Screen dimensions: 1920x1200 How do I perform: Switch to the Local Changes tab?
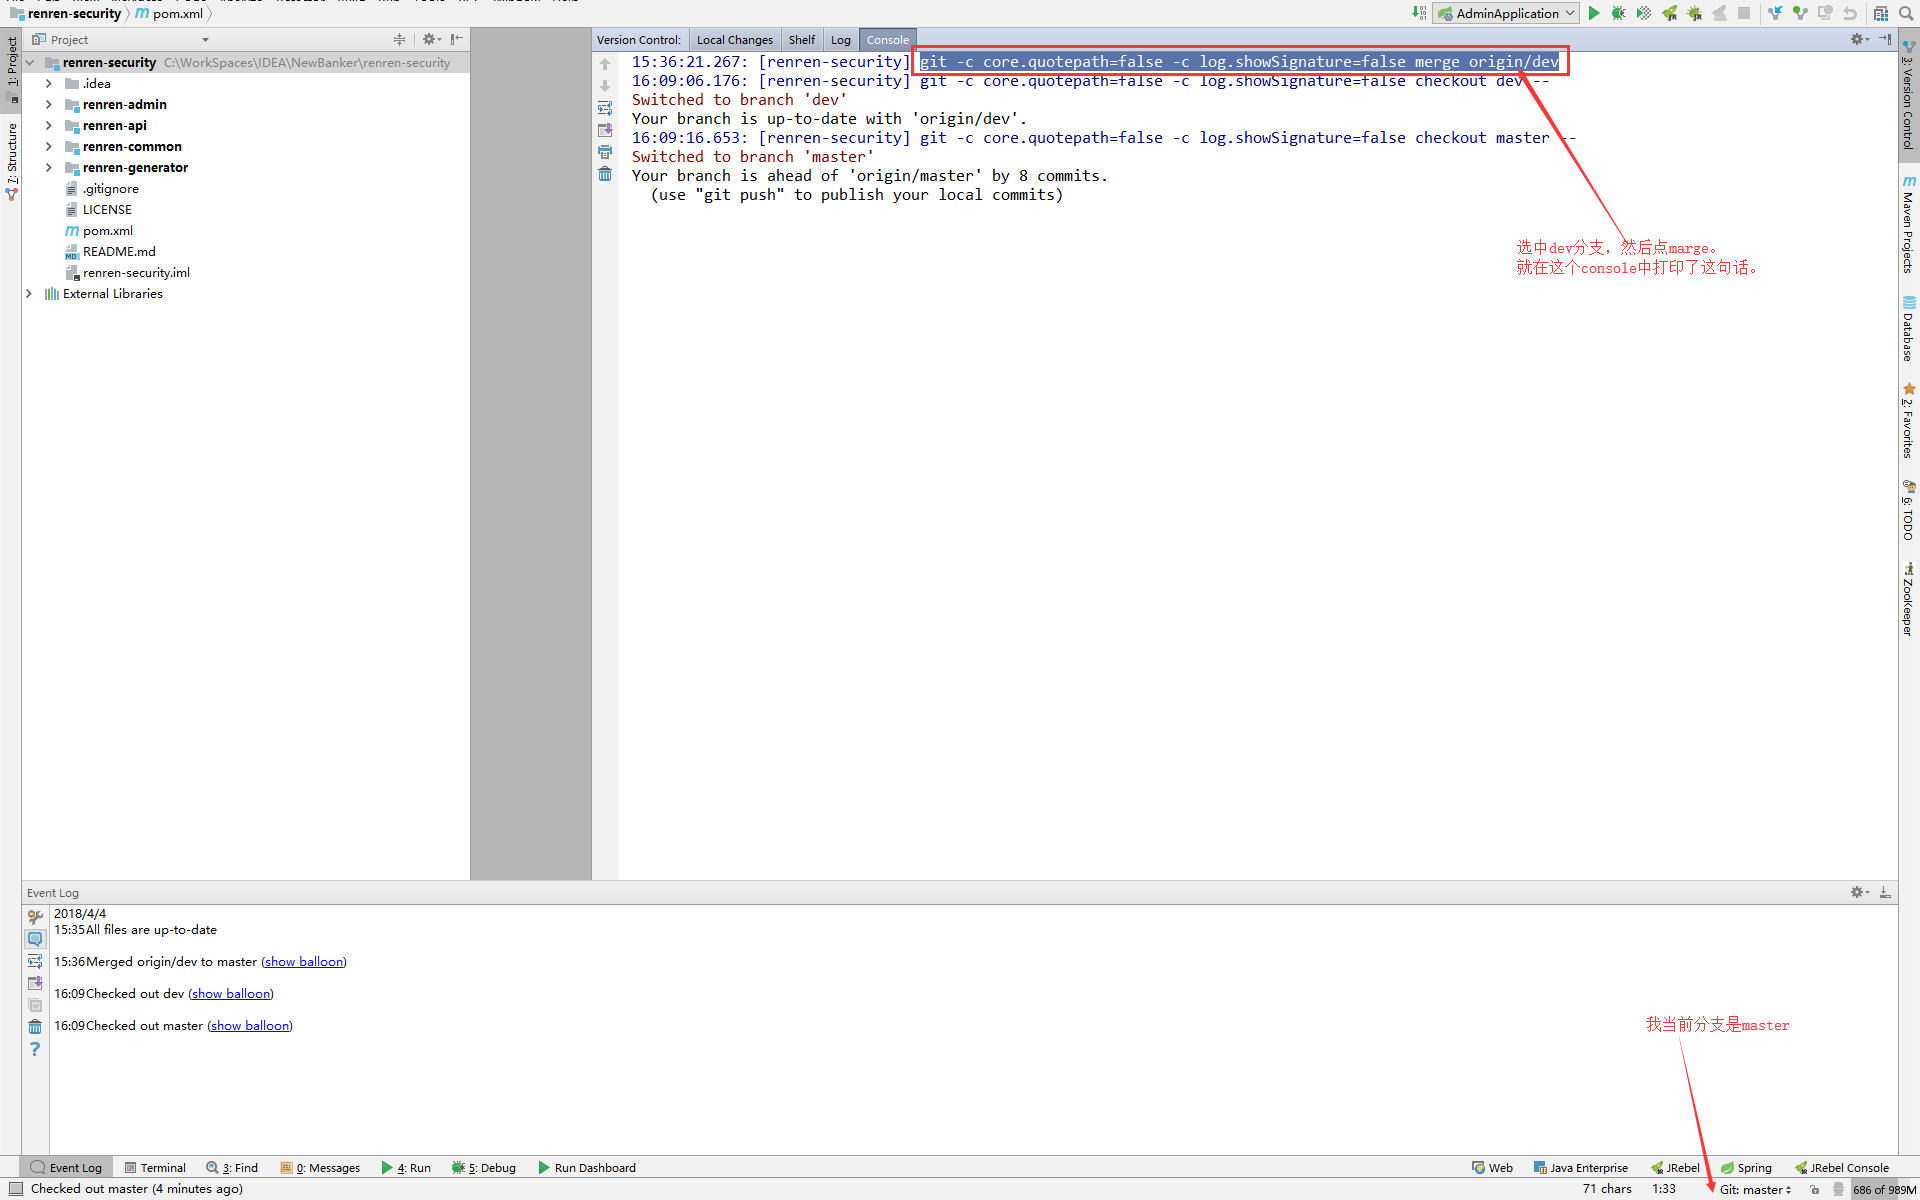pos(734,40)
